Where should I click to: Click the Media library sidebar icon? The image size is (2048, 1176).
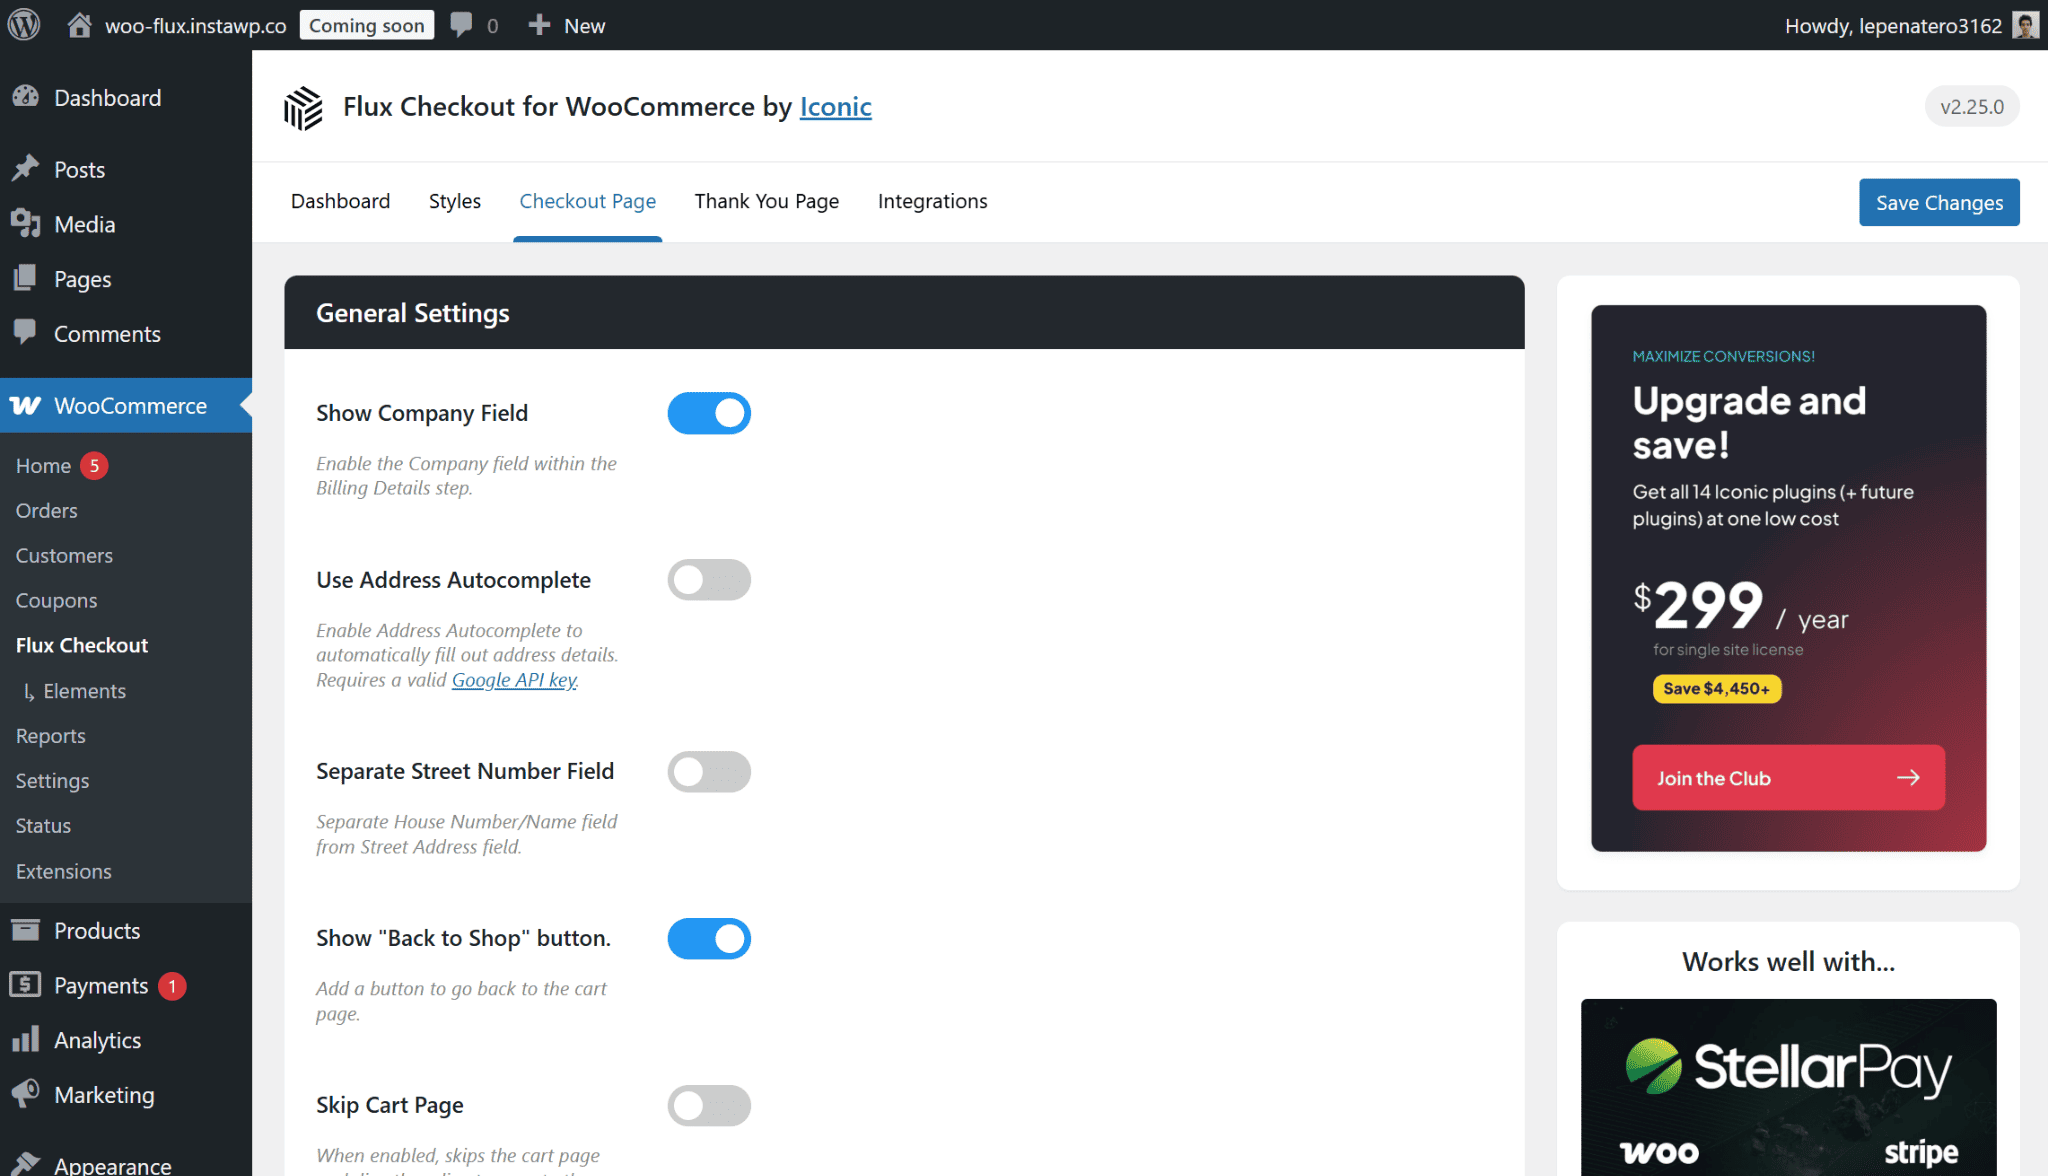click(25, 224)
